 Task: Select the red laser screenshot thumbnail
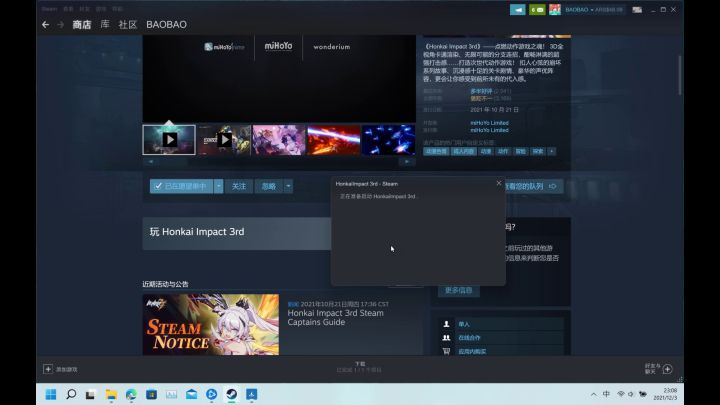coord(333,140)
